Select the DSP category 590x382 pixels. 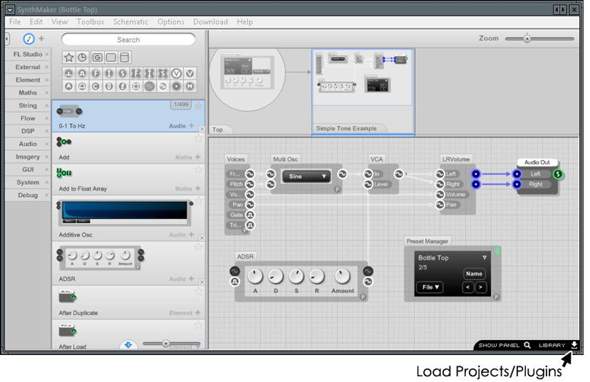pyautogui.click(x=28, y=131)
